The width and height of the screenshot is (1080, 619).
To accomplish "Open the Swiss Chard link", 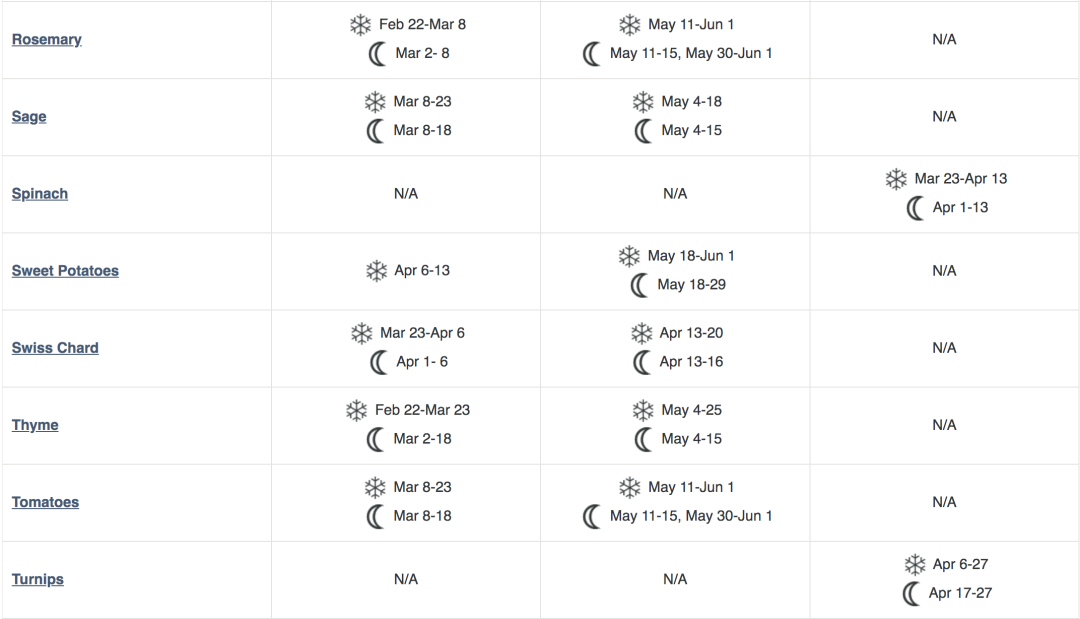I will (55, 348).
